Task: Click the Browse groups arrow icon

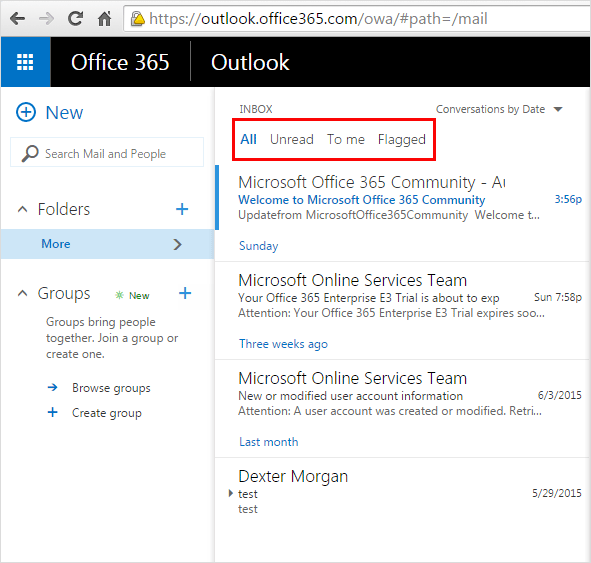Action: (x=53, y=387)
